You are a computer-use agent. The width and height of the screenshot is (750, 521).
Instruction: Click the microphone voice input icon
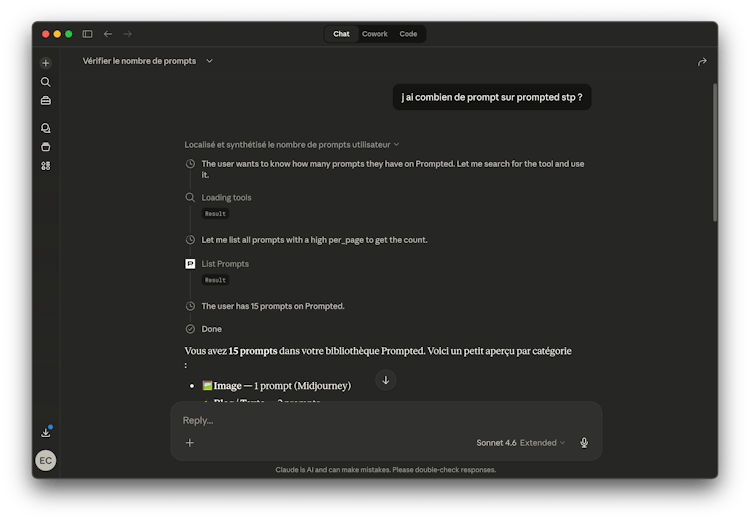pyautogui.click(x=584, y=443)
